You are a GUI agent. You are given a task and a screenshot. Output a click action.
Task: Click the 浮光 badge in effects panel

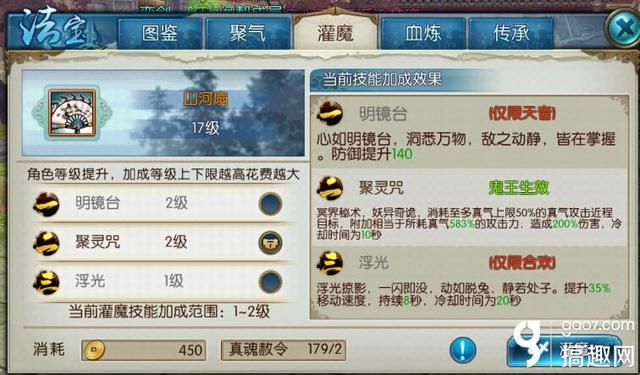pyautogui.click(x=329, y=262)
